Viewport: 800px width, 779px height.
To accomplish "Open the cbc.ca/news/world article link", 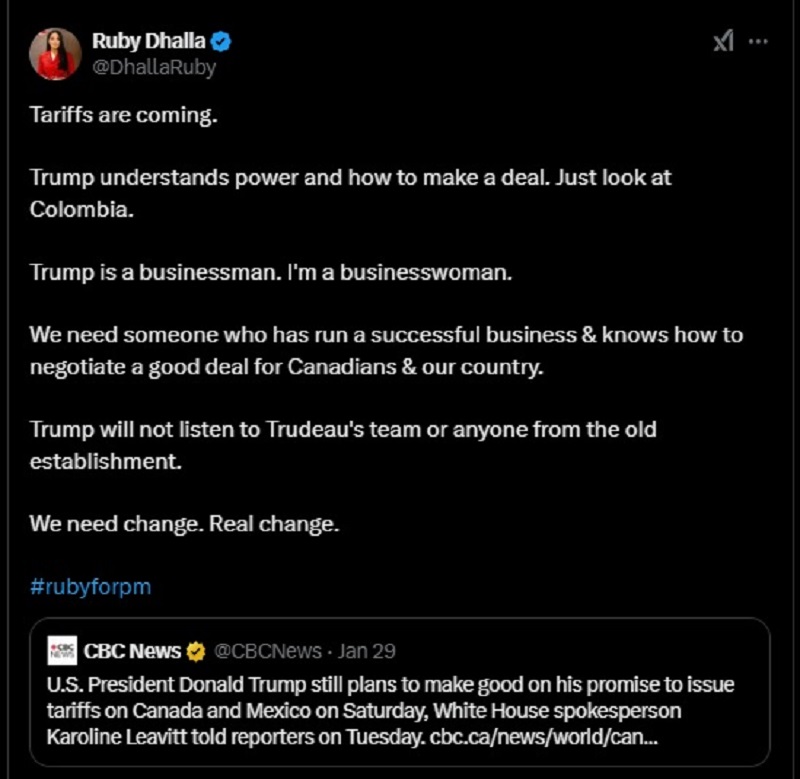I will tap(545, 737).
